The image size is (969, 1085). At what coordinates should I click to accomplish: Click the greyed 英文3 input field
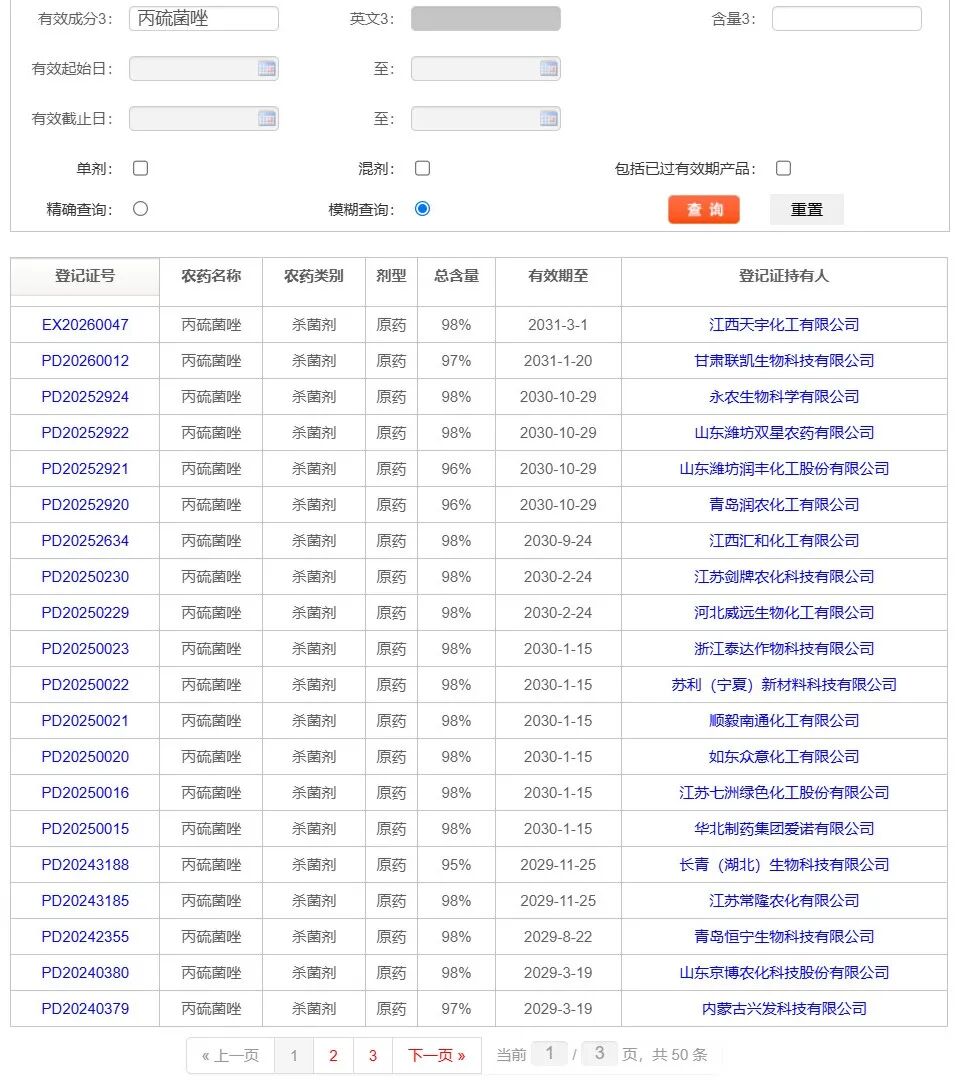point(486,19)
